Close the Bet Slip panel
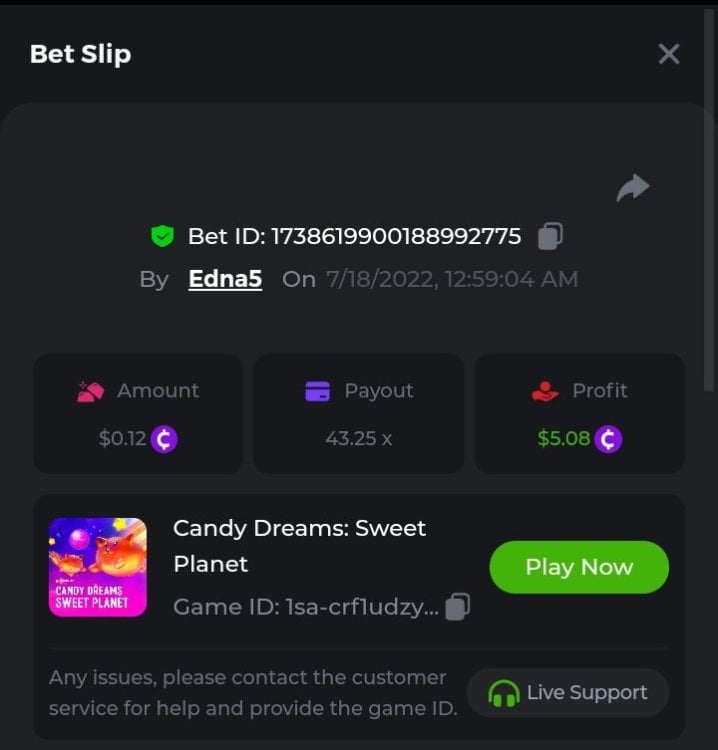 pos(669,54)
